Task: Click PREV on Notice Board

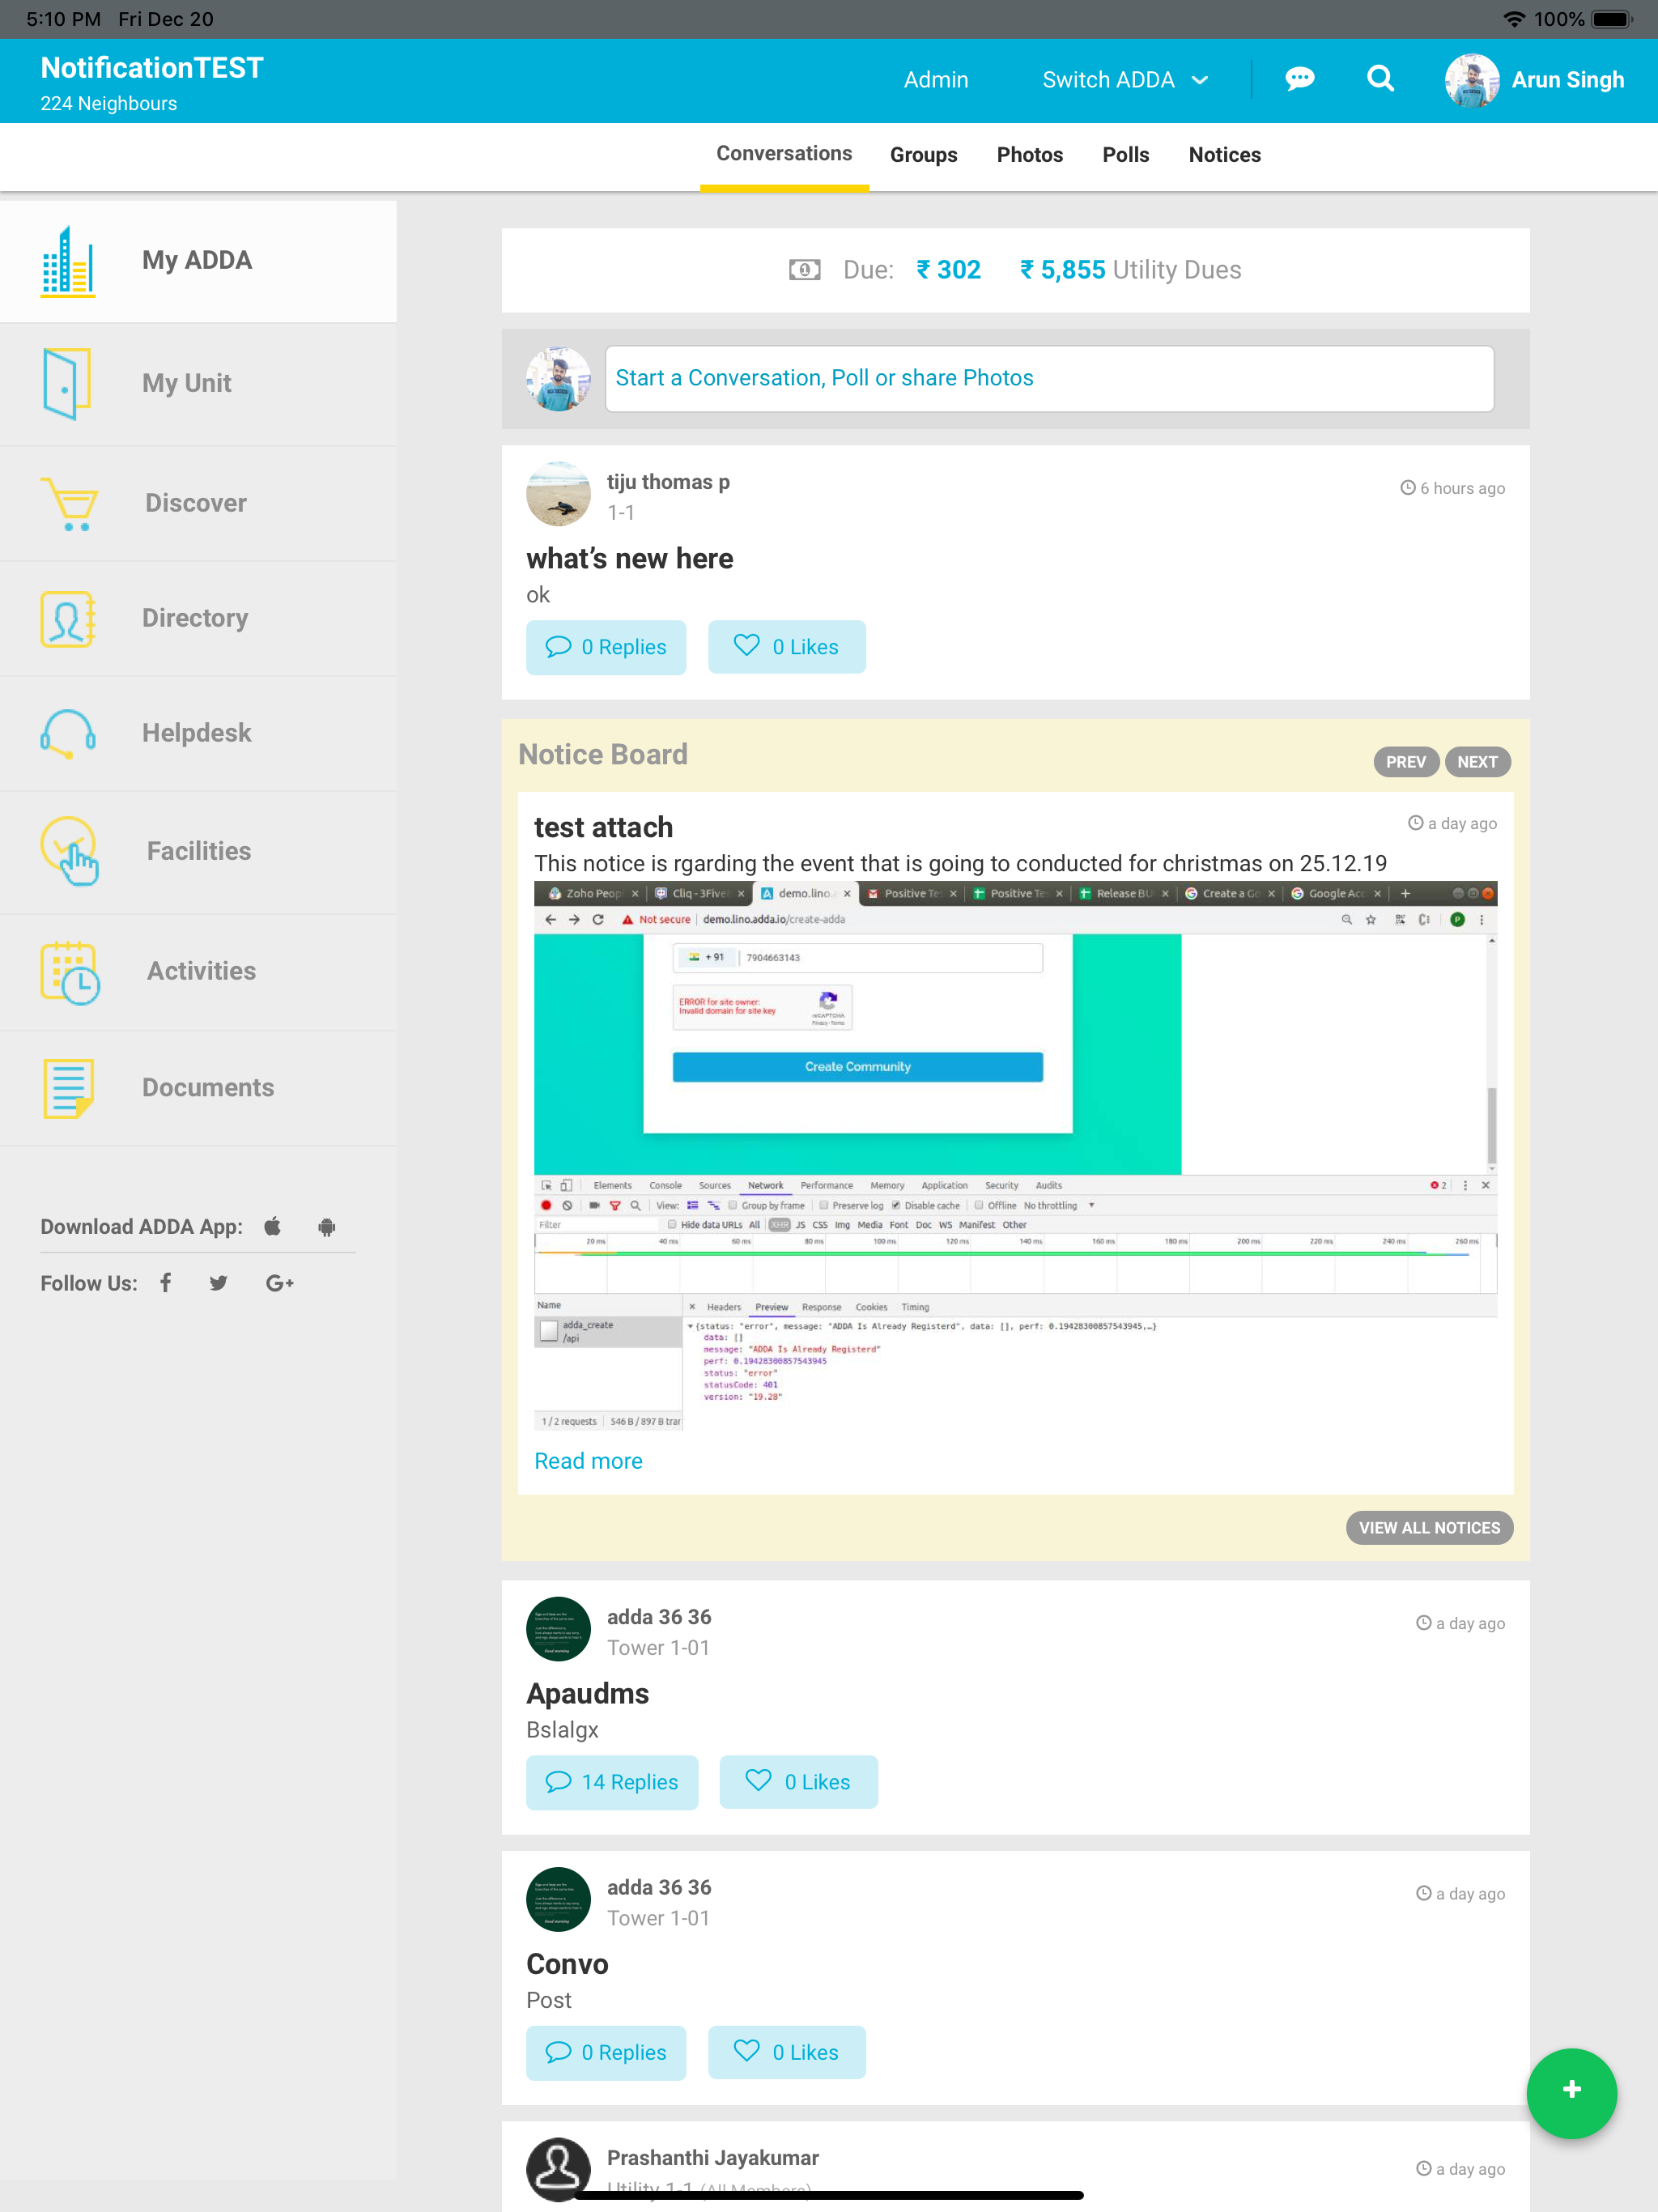Action: click(x=1405, y=762)
